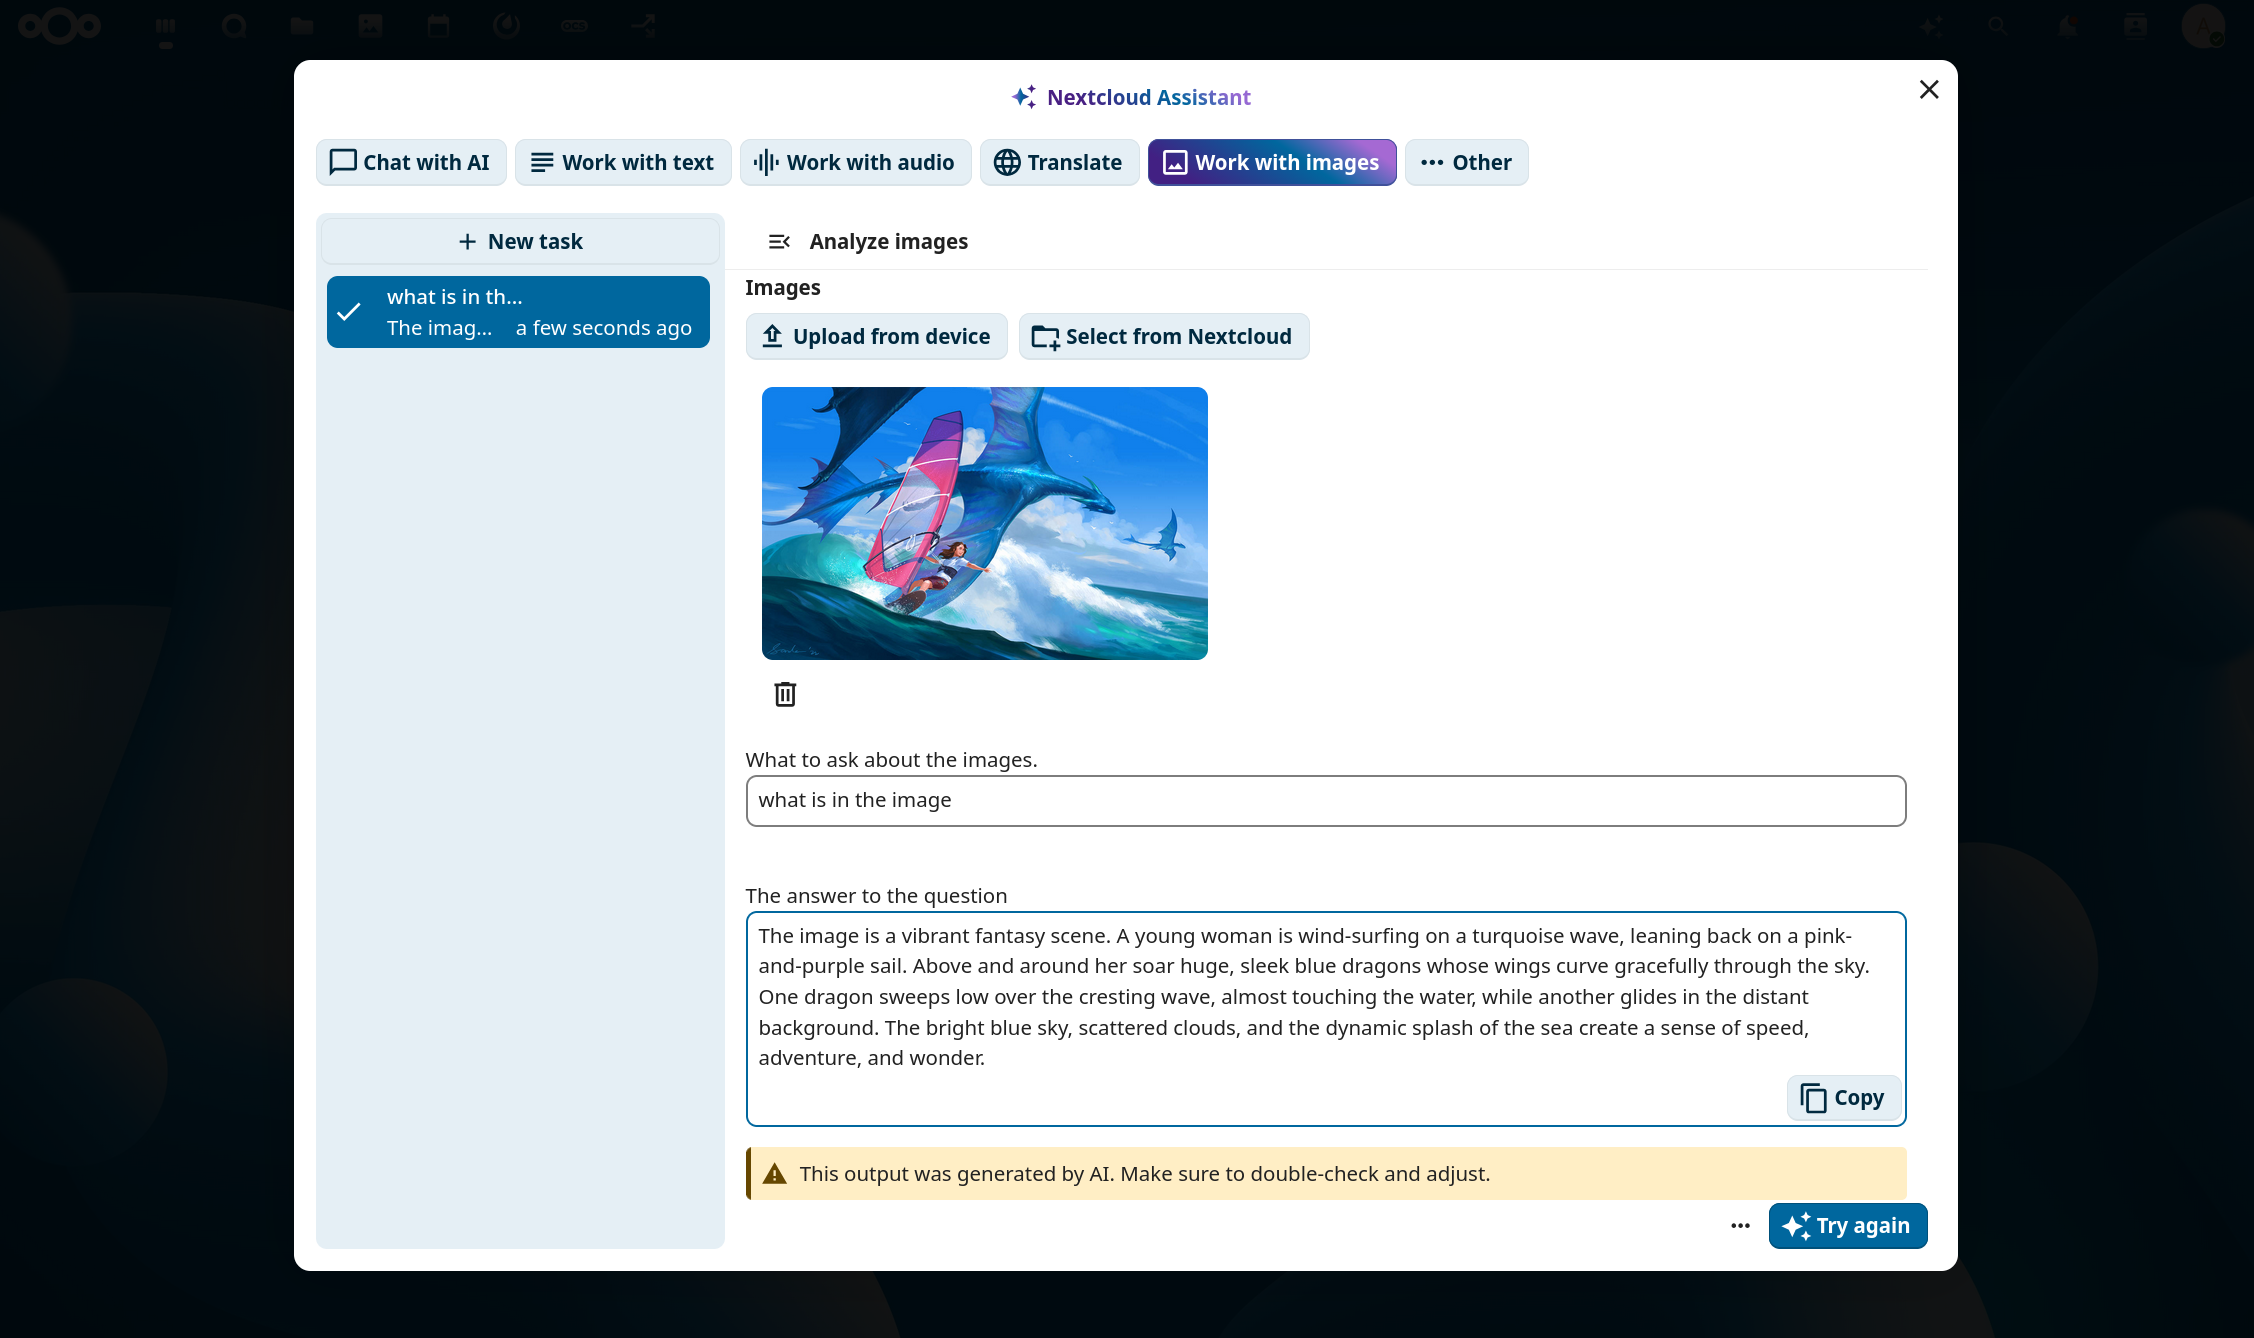2254x1338 pixels.
Task: Click Upload from device button
Action: [876, 336]
